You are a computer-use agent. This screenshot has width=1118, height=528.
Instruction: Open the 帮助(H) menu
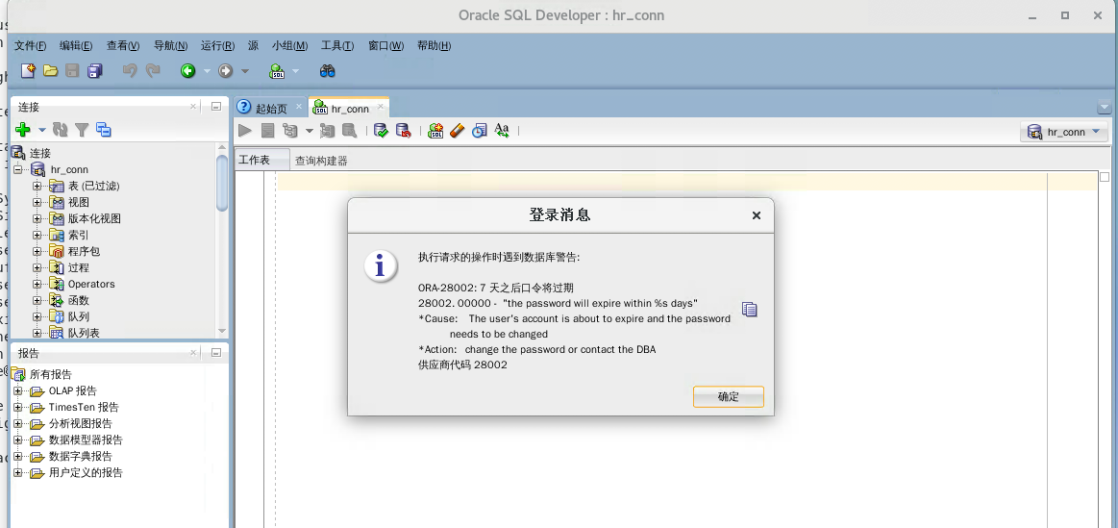coord(434,46)
